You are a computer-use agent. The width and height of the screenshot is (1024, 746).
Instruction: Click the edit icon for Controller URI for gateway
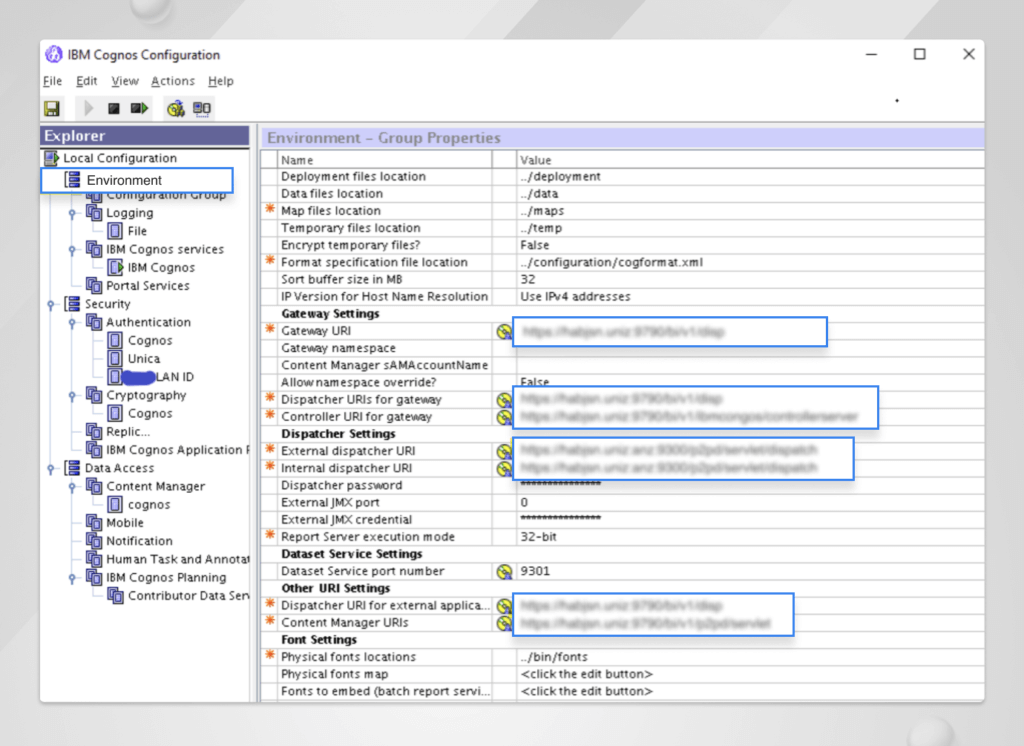click(502, 416)
